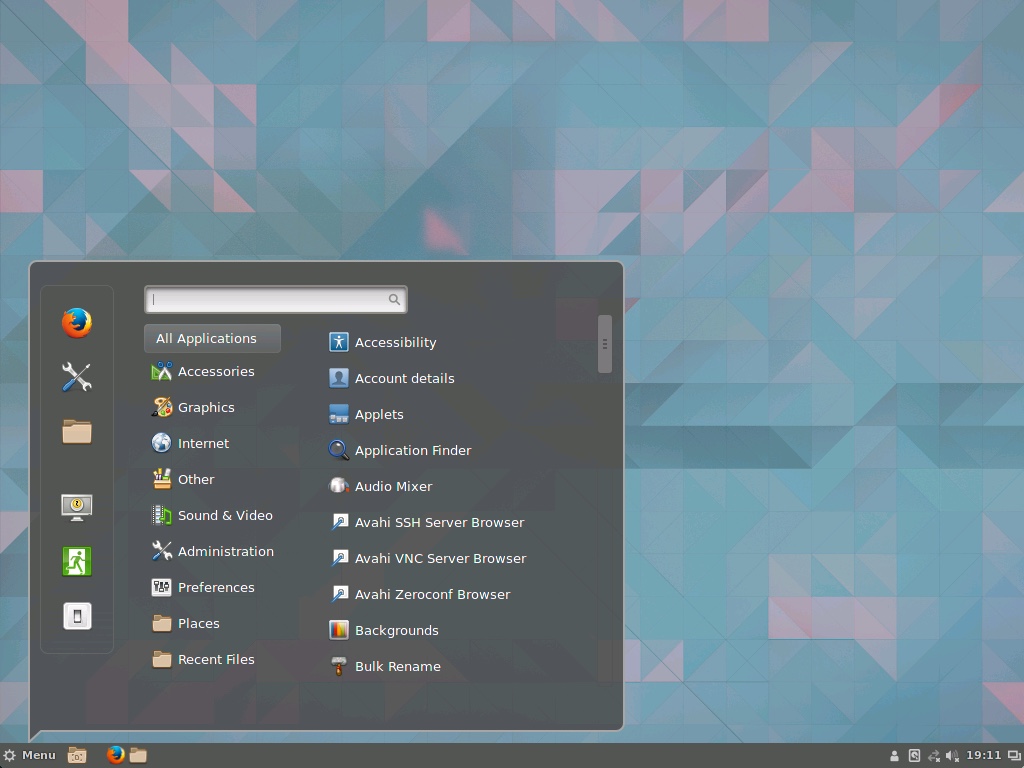Viewport: 1024px width, 768px height.
Task: Open the Internet category
Action: click(x=203, y=443)
